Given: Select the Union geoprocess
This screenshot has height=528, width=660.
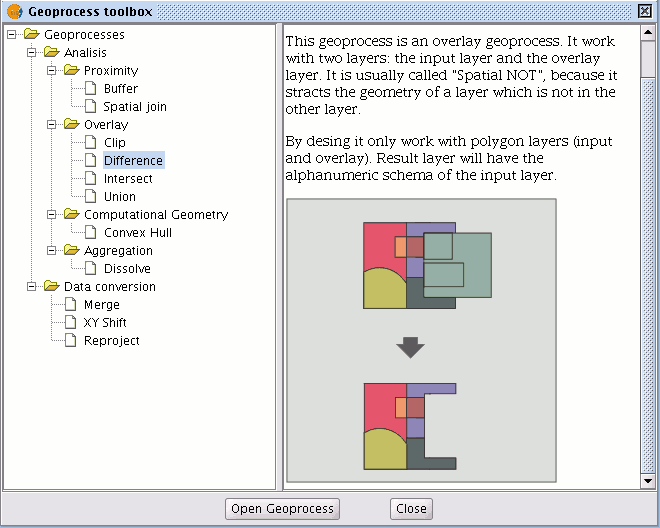Looking at the screenshot, I should click(x=120, y=197).
